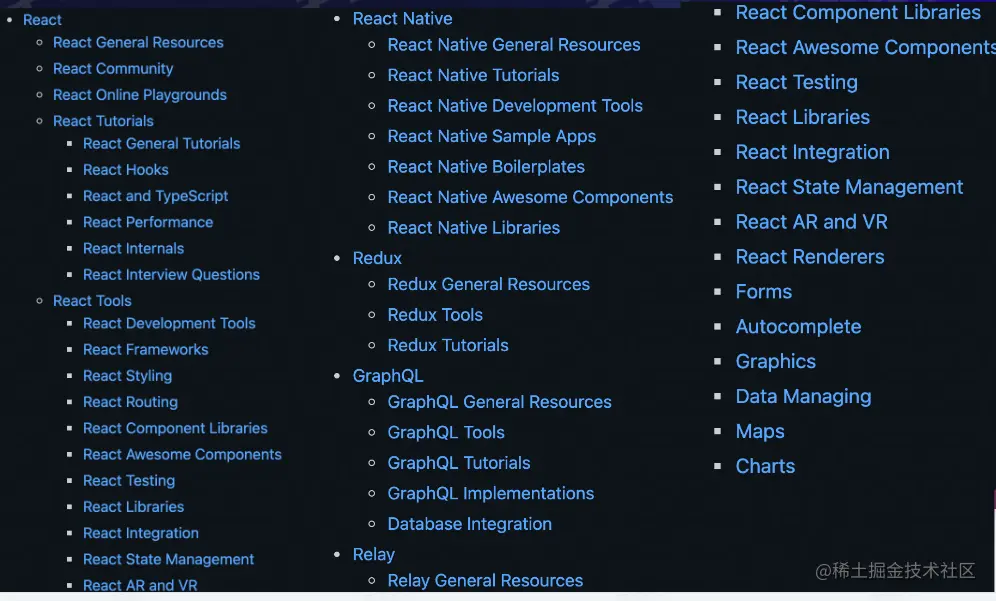The image size is (996, 601).
Task: Click the "React Tools" heading link
Action: 92,300
